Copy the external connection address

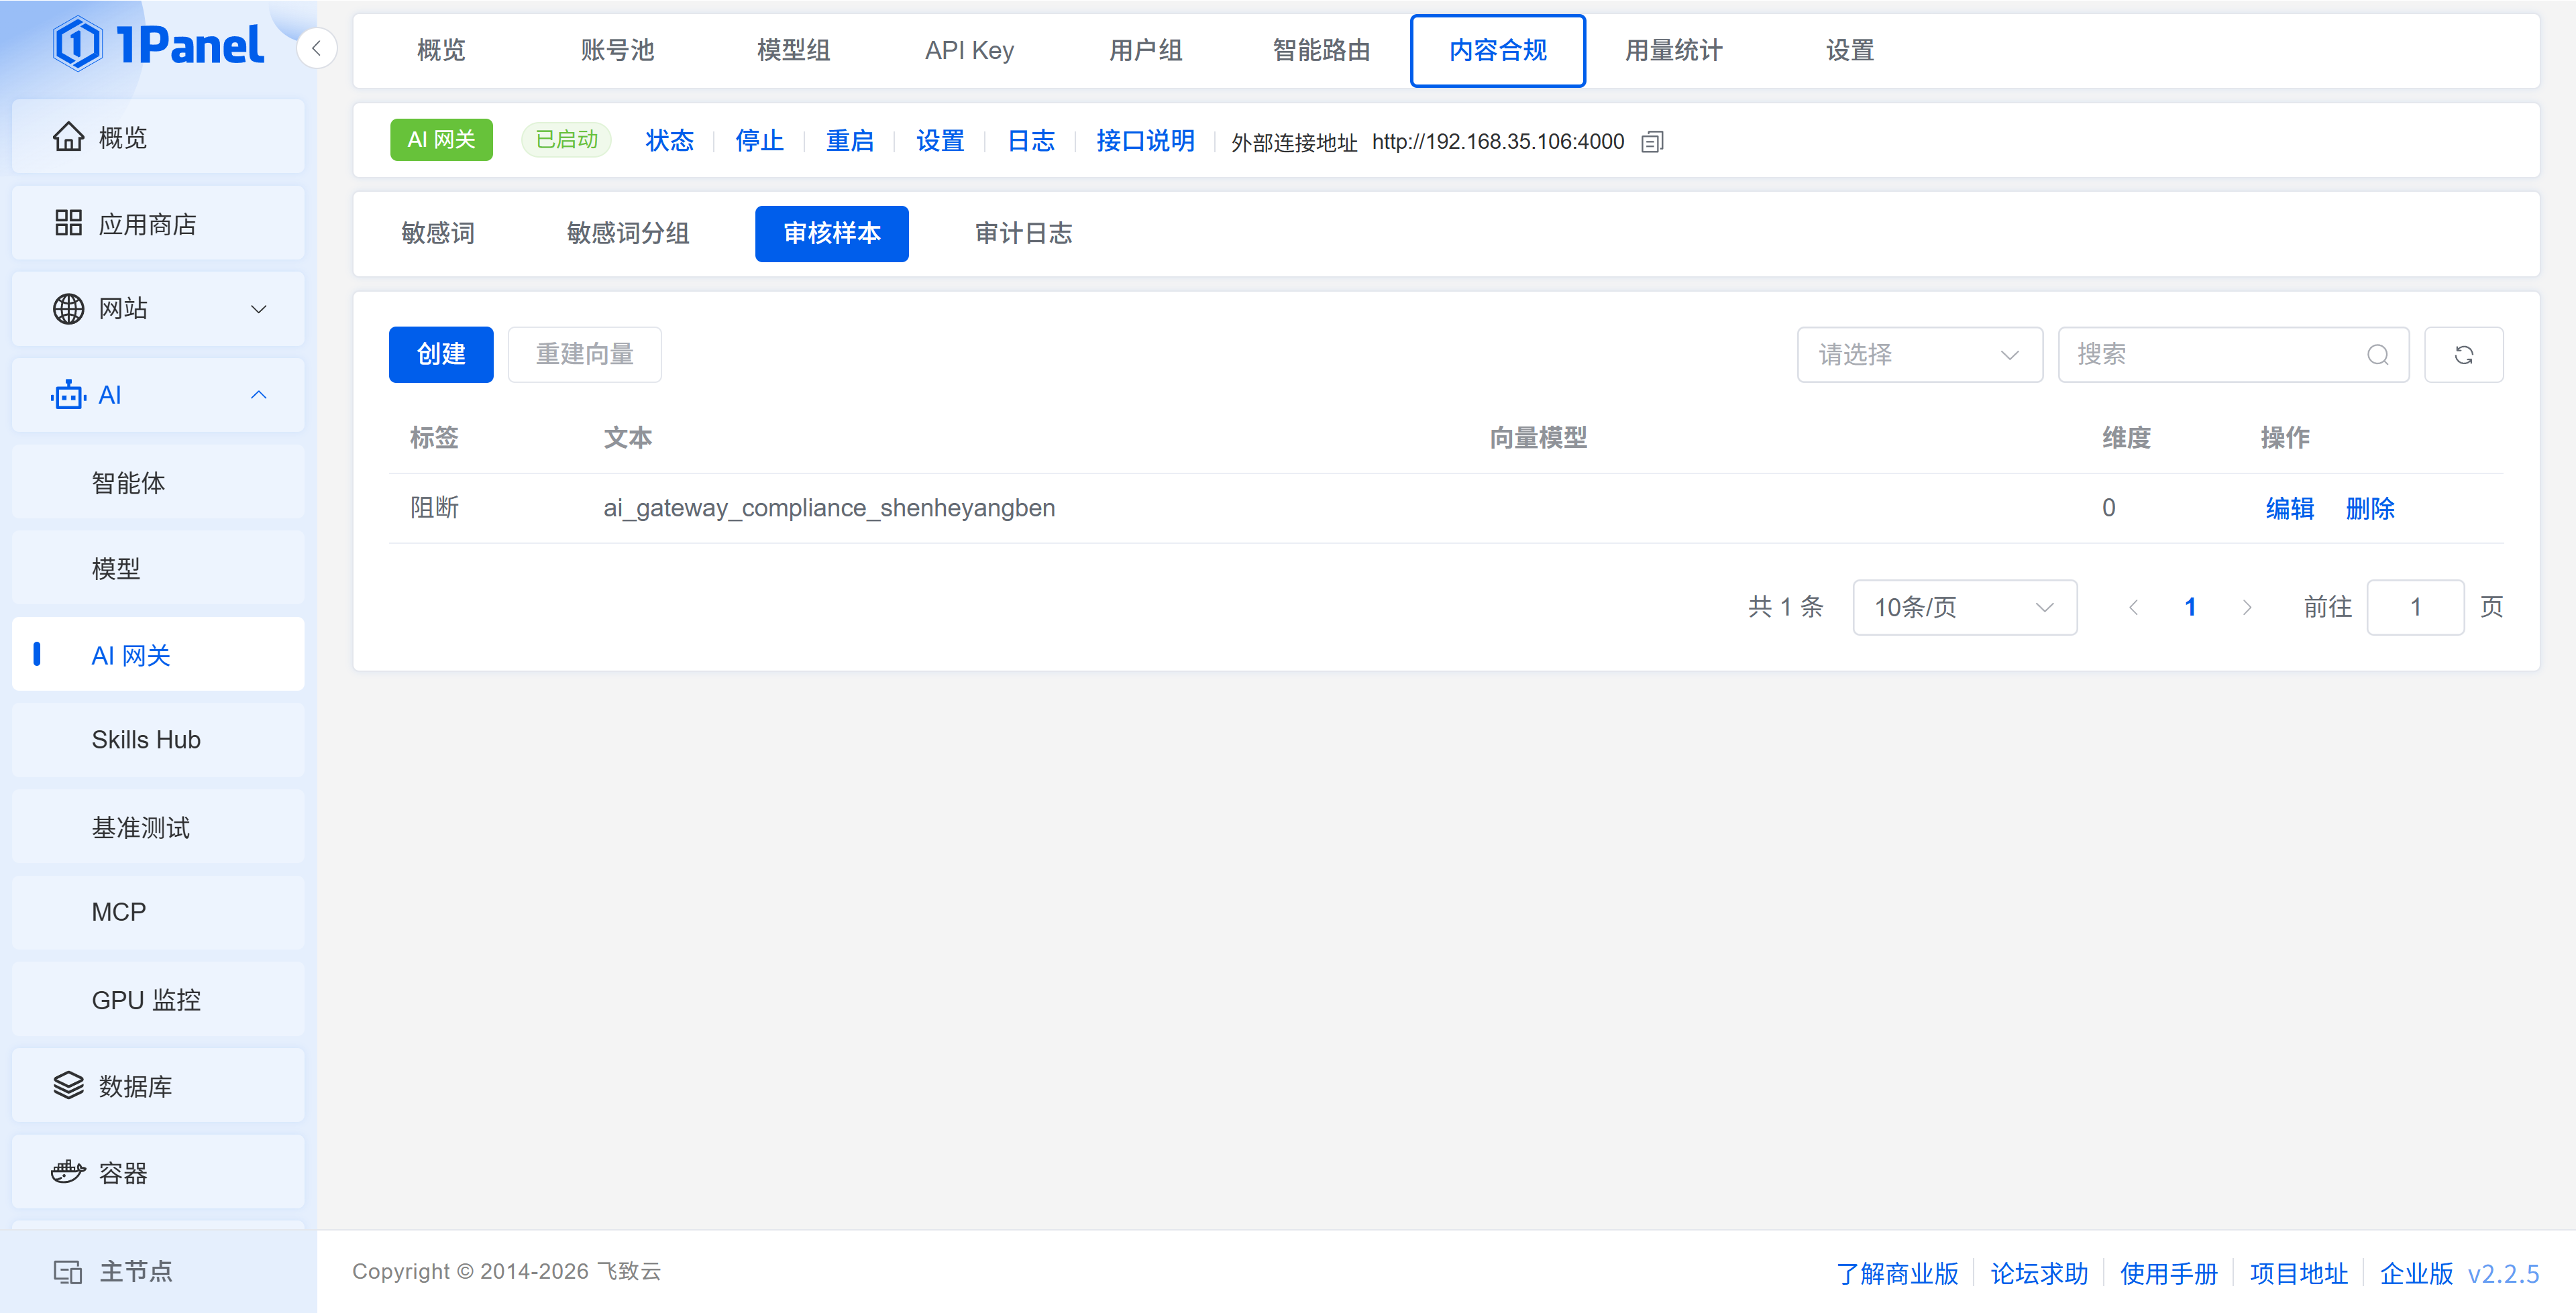pos(1652,142)
